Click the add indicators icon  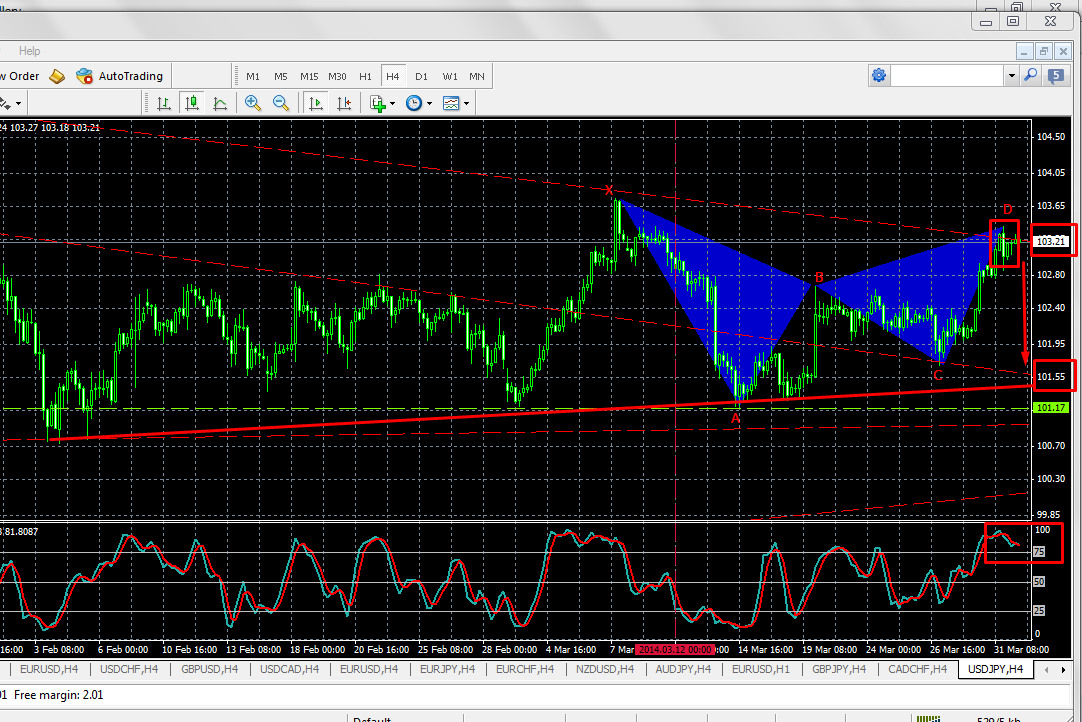tap(377, 104)
